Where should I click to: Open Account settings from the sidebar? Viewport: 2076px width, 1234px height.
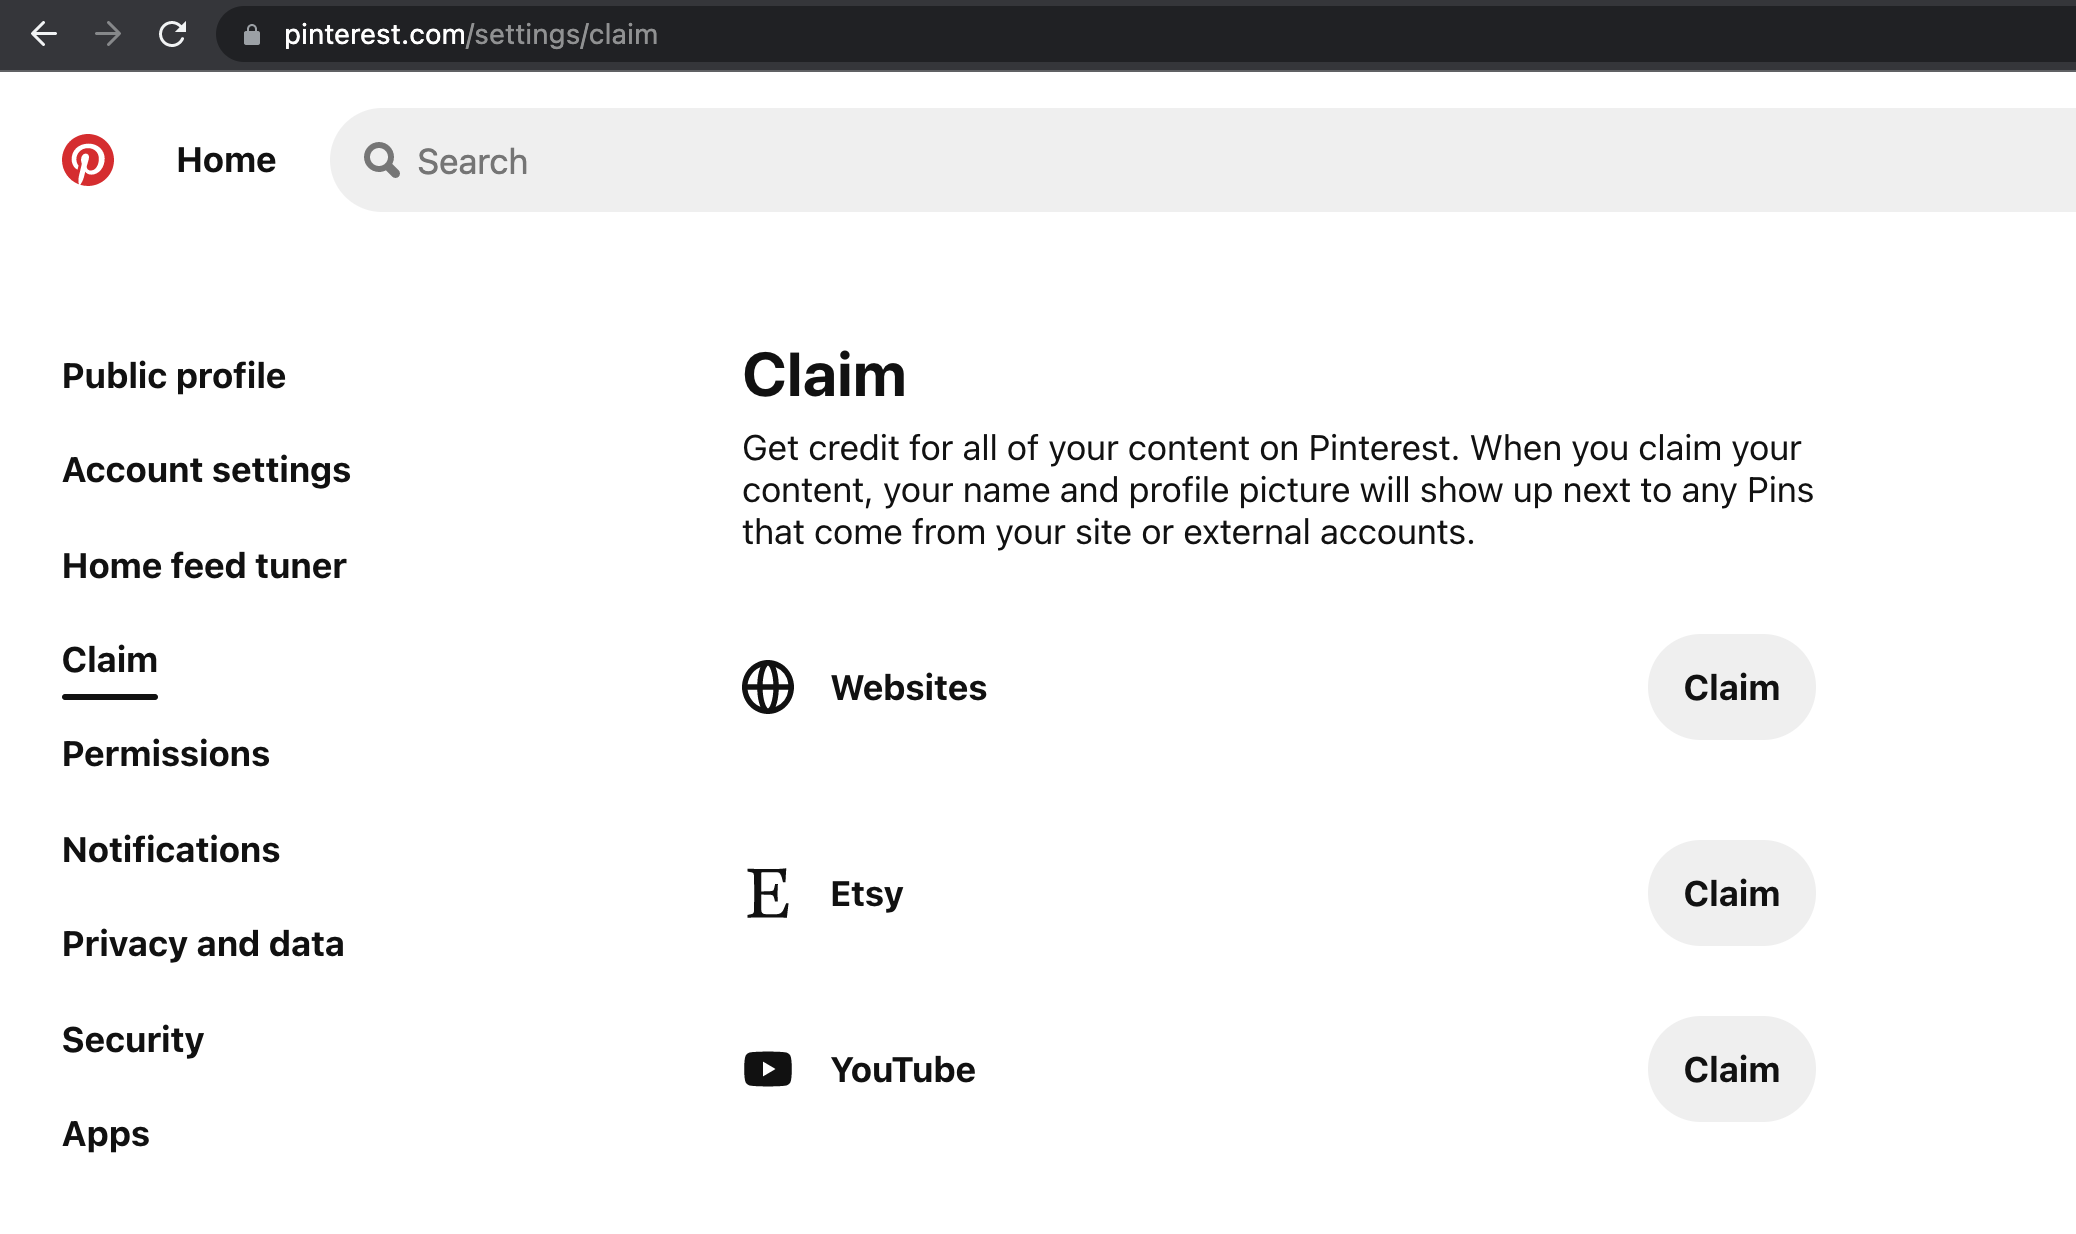click(206, 470)
